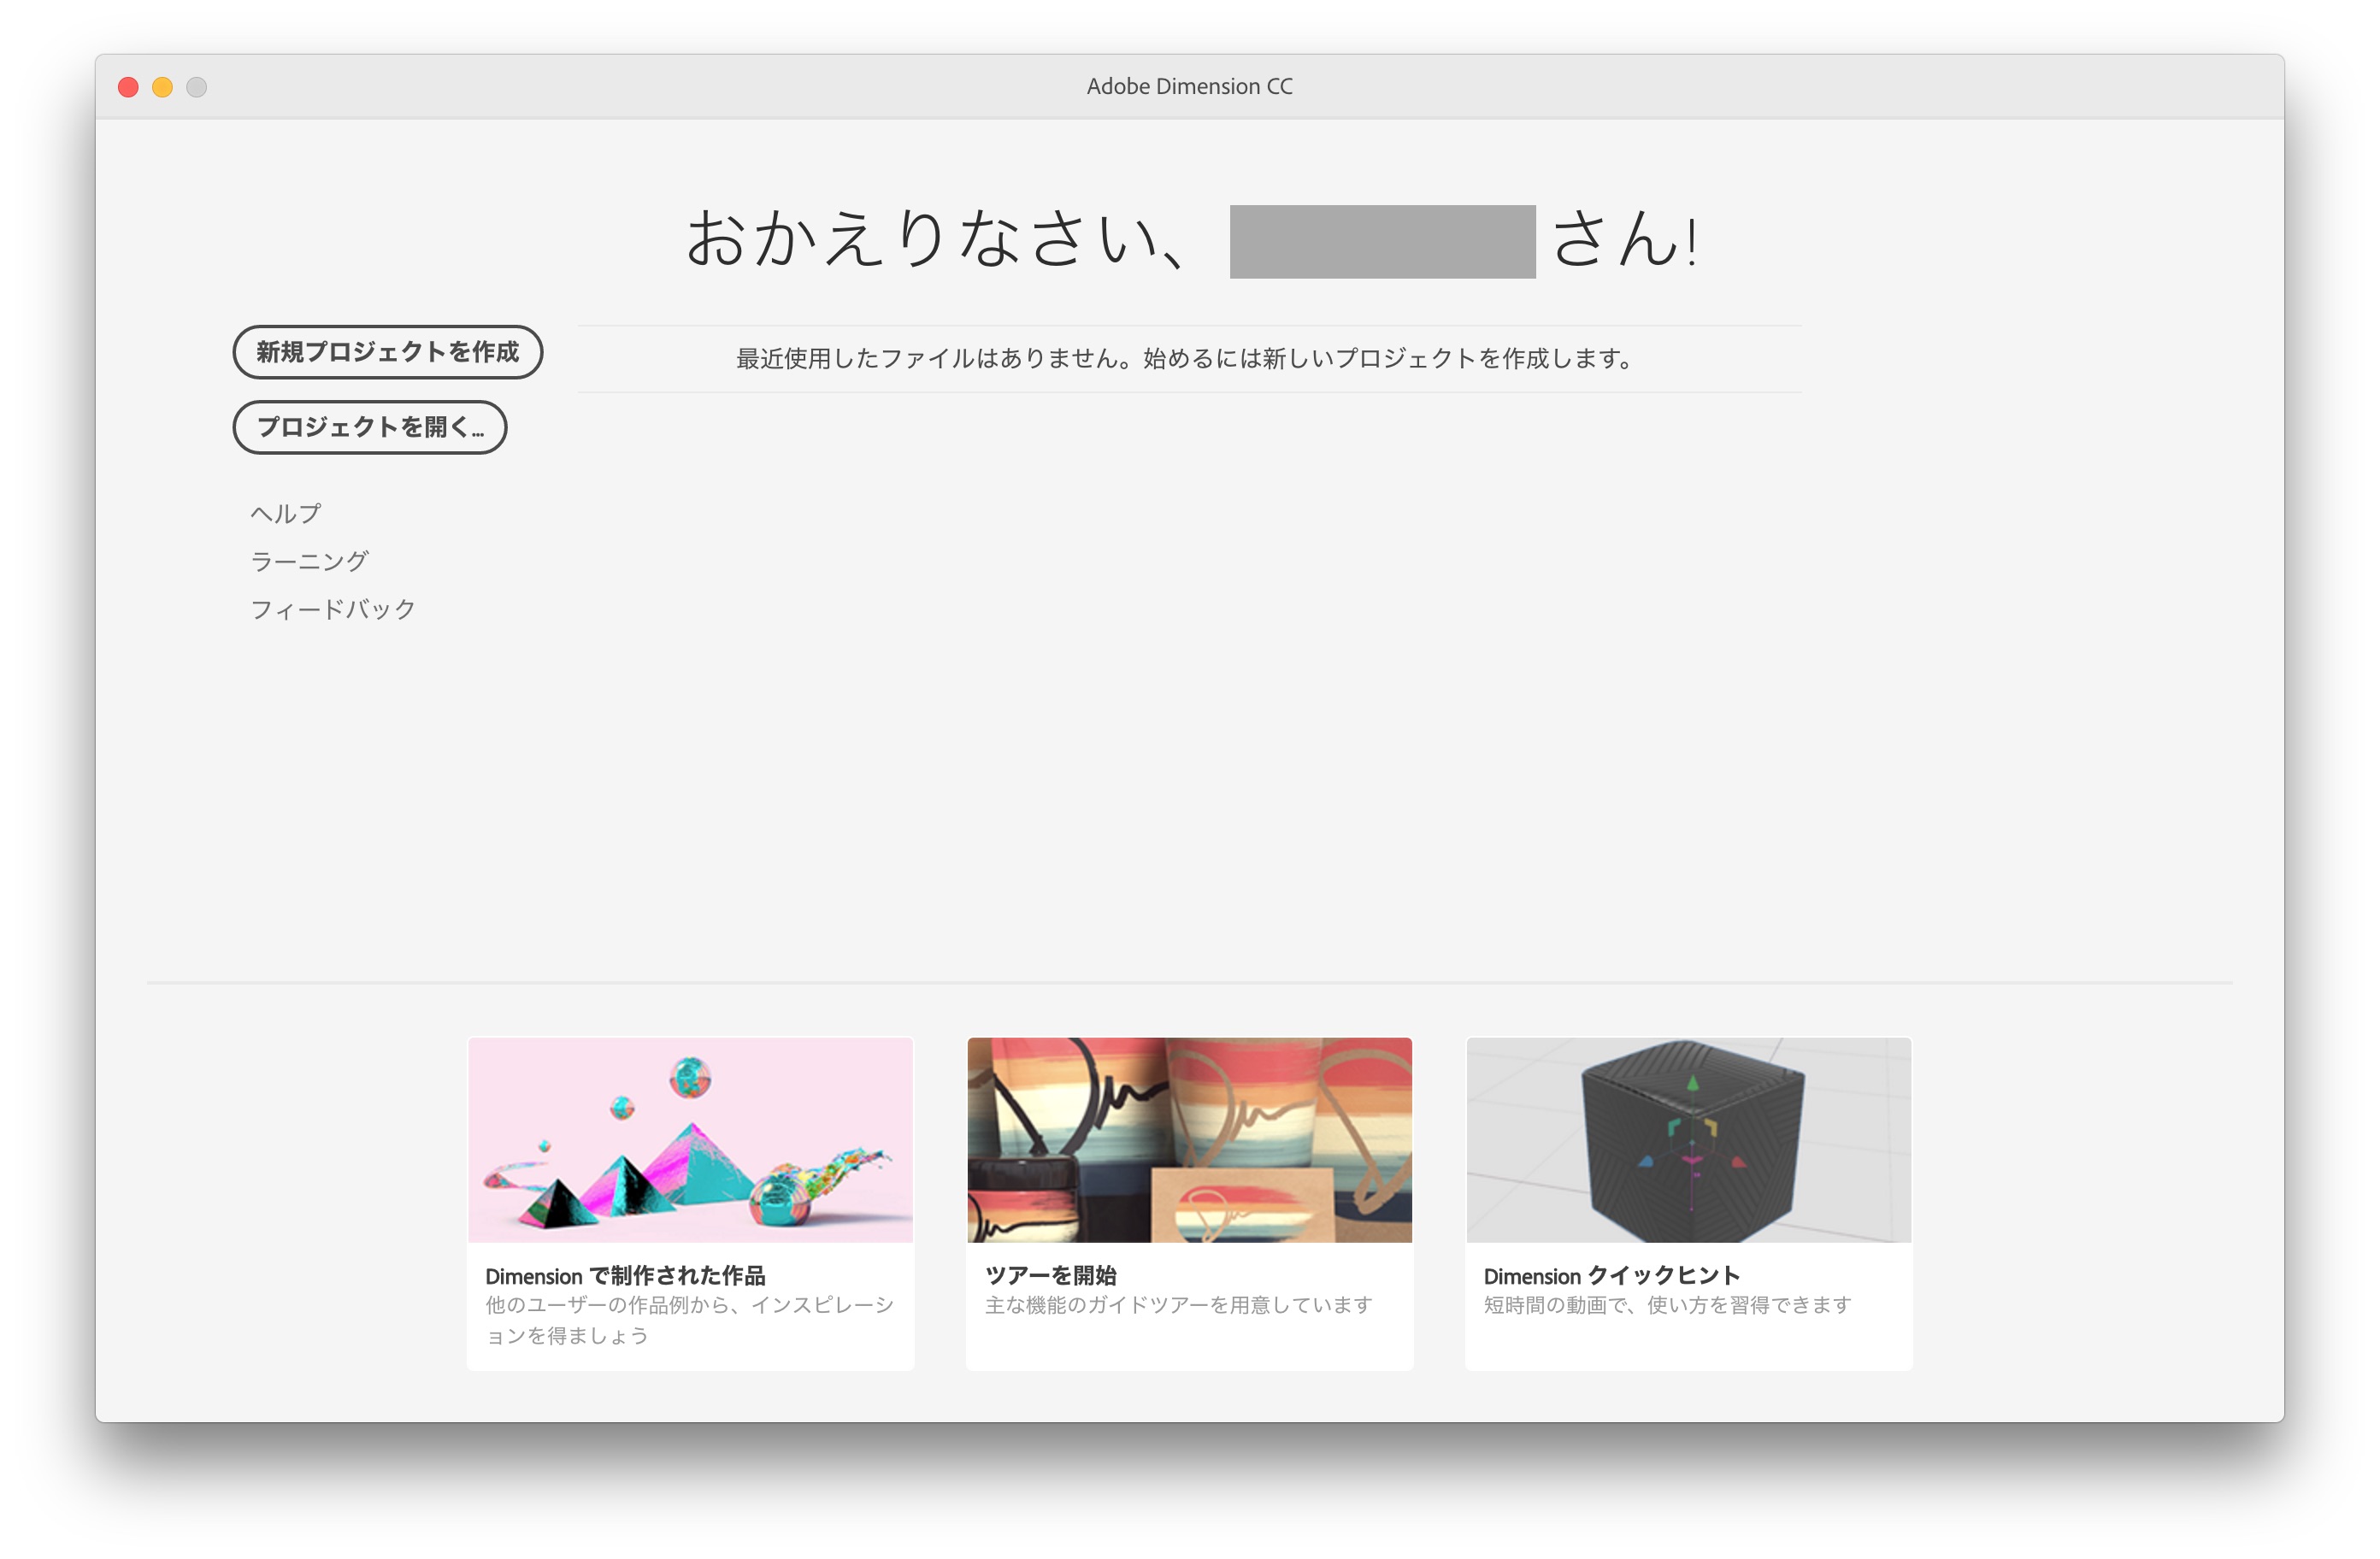Minimize window with the yellow button
The image size is (2380, 1559).
coord(162,87)
